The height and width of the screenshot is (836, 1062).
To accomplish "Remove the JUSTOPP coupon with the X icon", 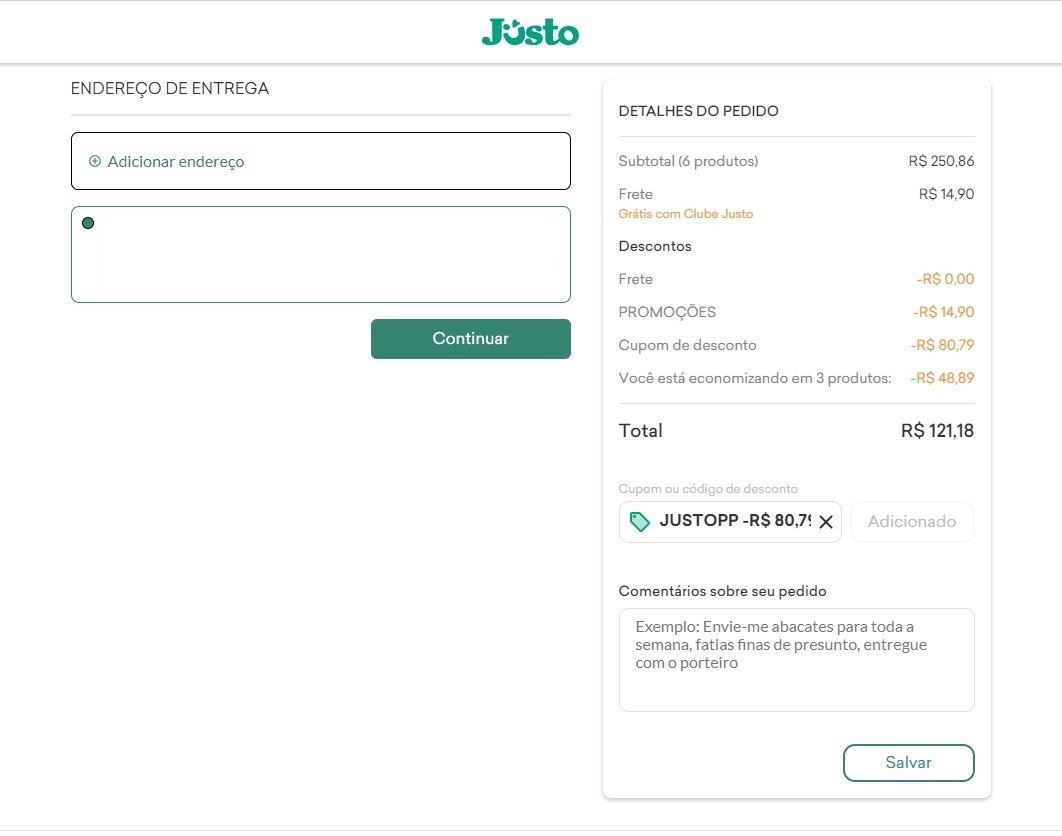I will pyautogui.click(x=826, y=522).
